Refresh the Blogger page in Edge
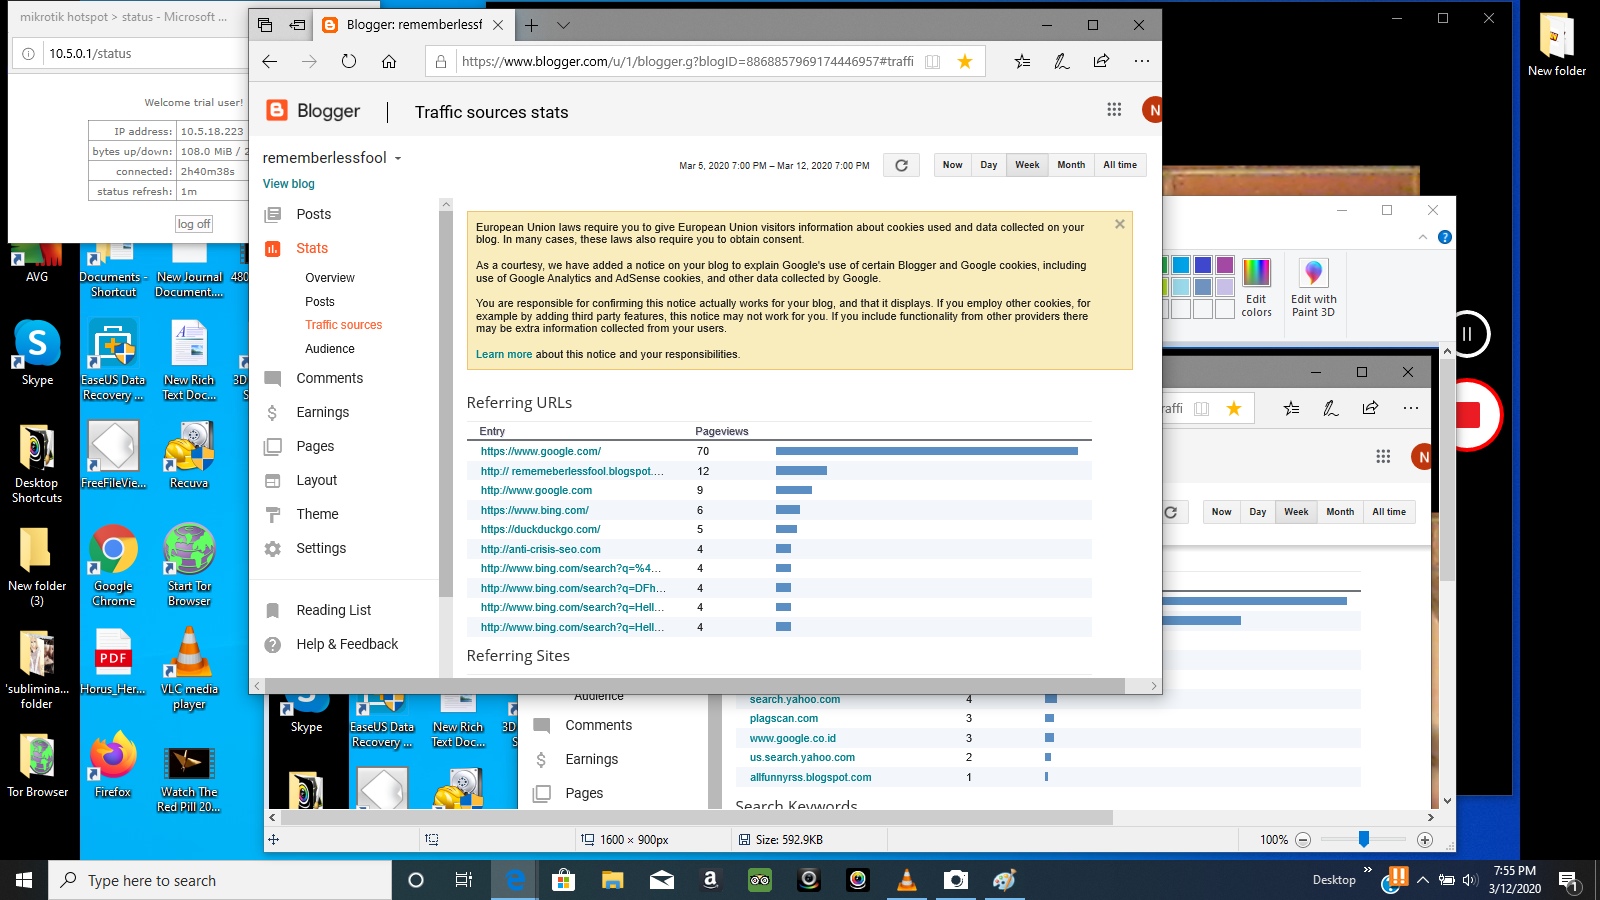The height and width of the screenshot is (900, 1600). click(x=348, y=61)
